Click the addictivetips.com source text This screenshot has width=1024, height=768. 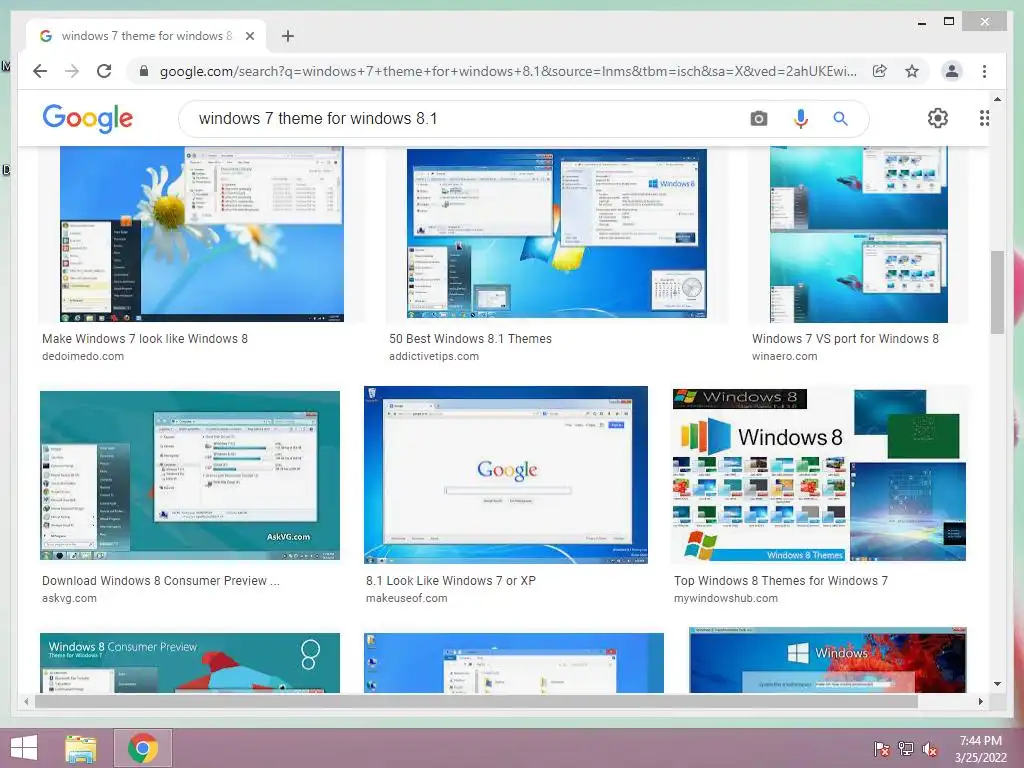tap(434, 356)
